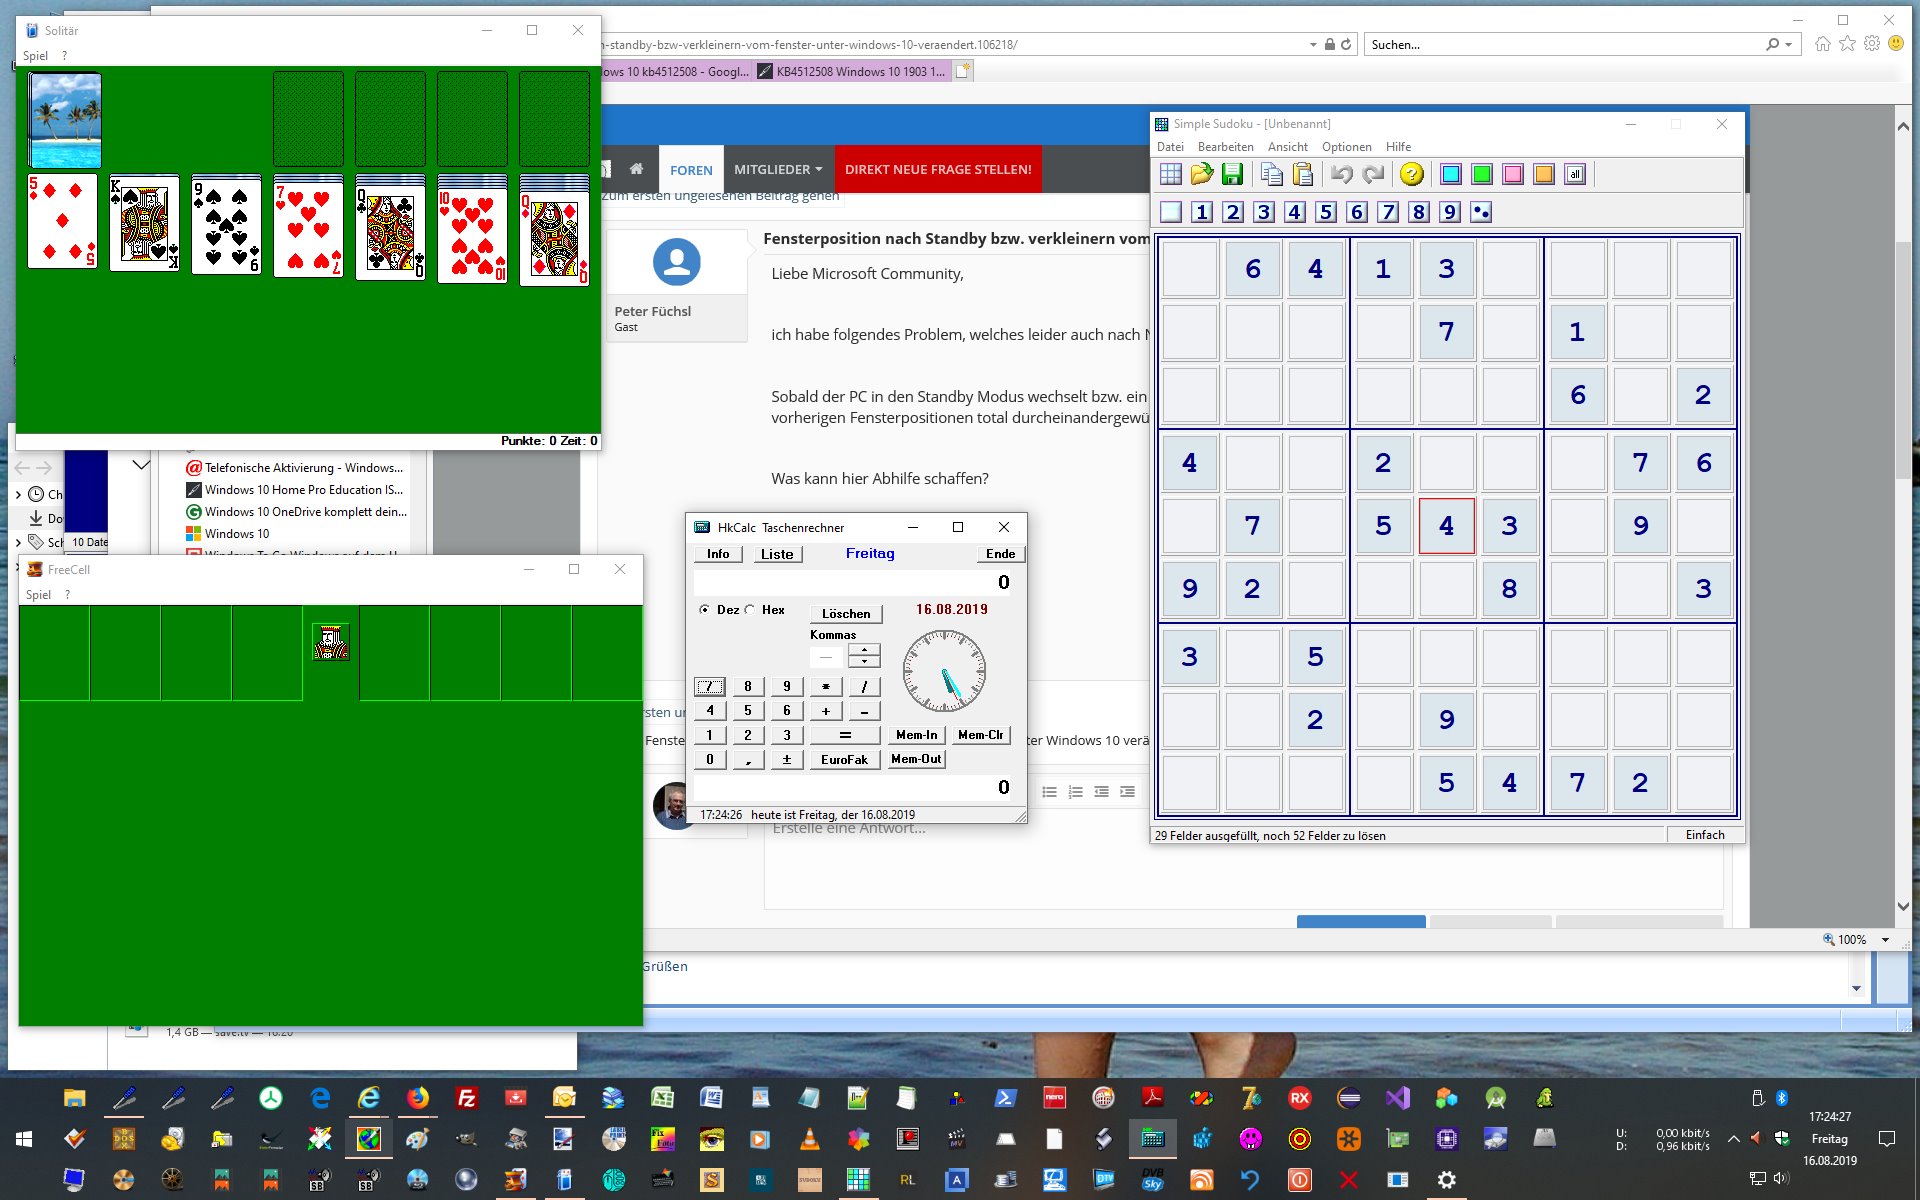The width and height of the screenshot is (1920, 1200).
Task: Open the Bearbeiten menu in Simple Sudoku
Action: pyautogui.click(x=1225, y=146)
